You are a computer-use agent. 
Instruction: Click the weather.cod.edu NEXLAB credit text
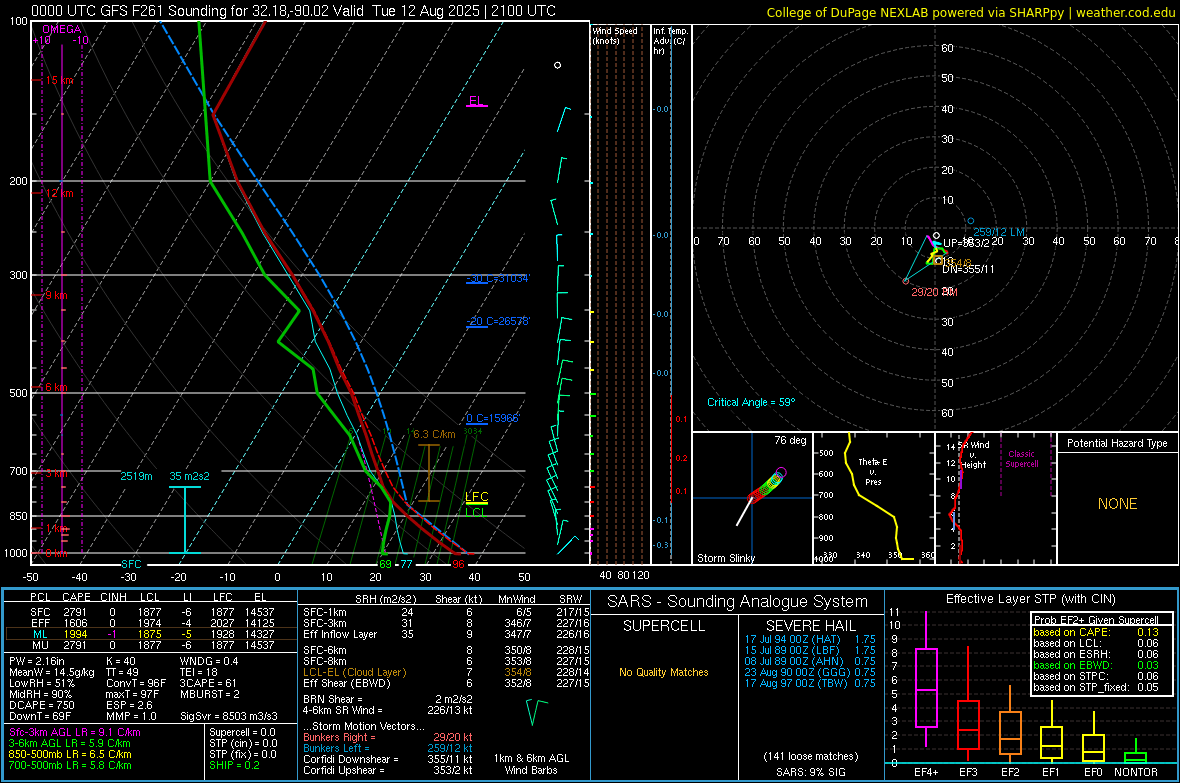[971, 12]
